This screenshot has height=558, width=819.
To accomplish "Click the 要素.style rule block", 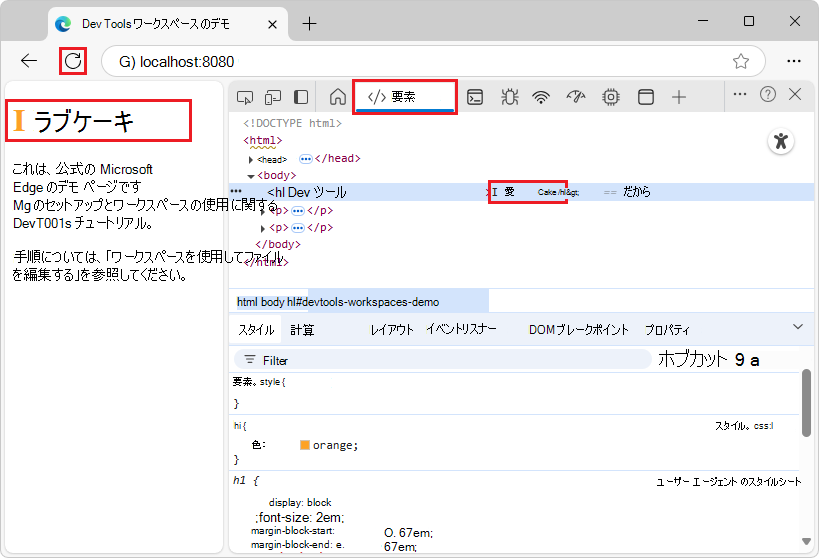I will 514,393.
